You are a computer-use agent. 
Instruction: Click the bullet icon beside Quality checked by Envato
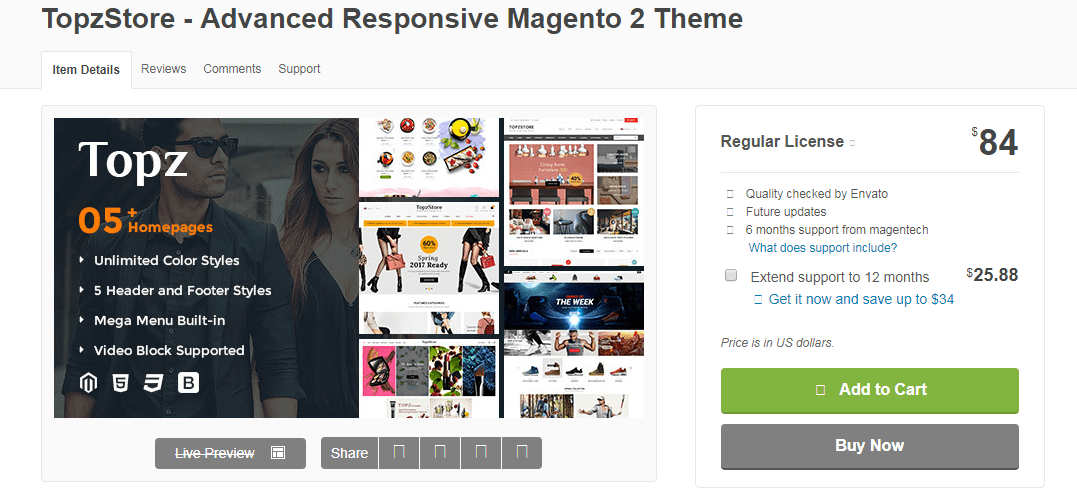pyautogui.click(x=730, y=194)
